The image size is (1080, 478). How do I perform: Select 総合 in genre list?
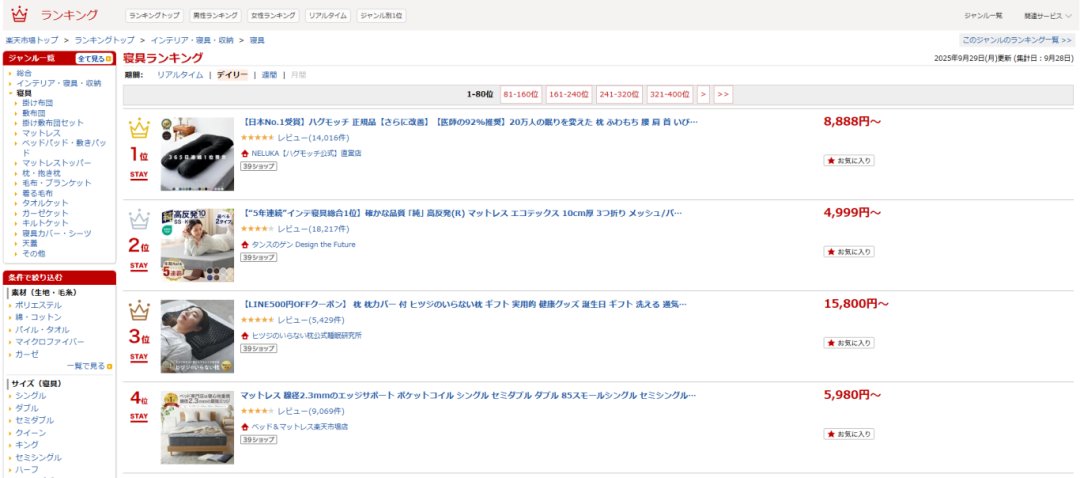pyautogui.click(x=24, y=73)
